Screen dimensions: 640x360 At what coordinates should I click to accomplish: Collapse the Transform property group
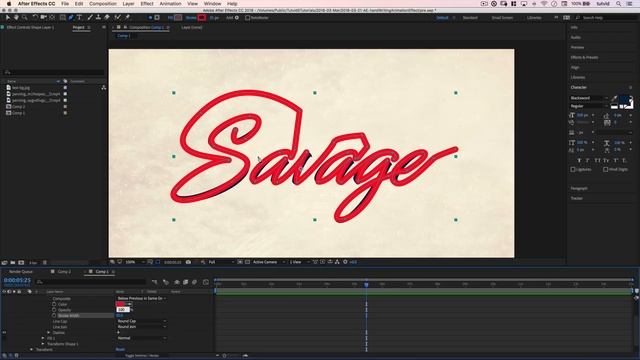point(31,349)
